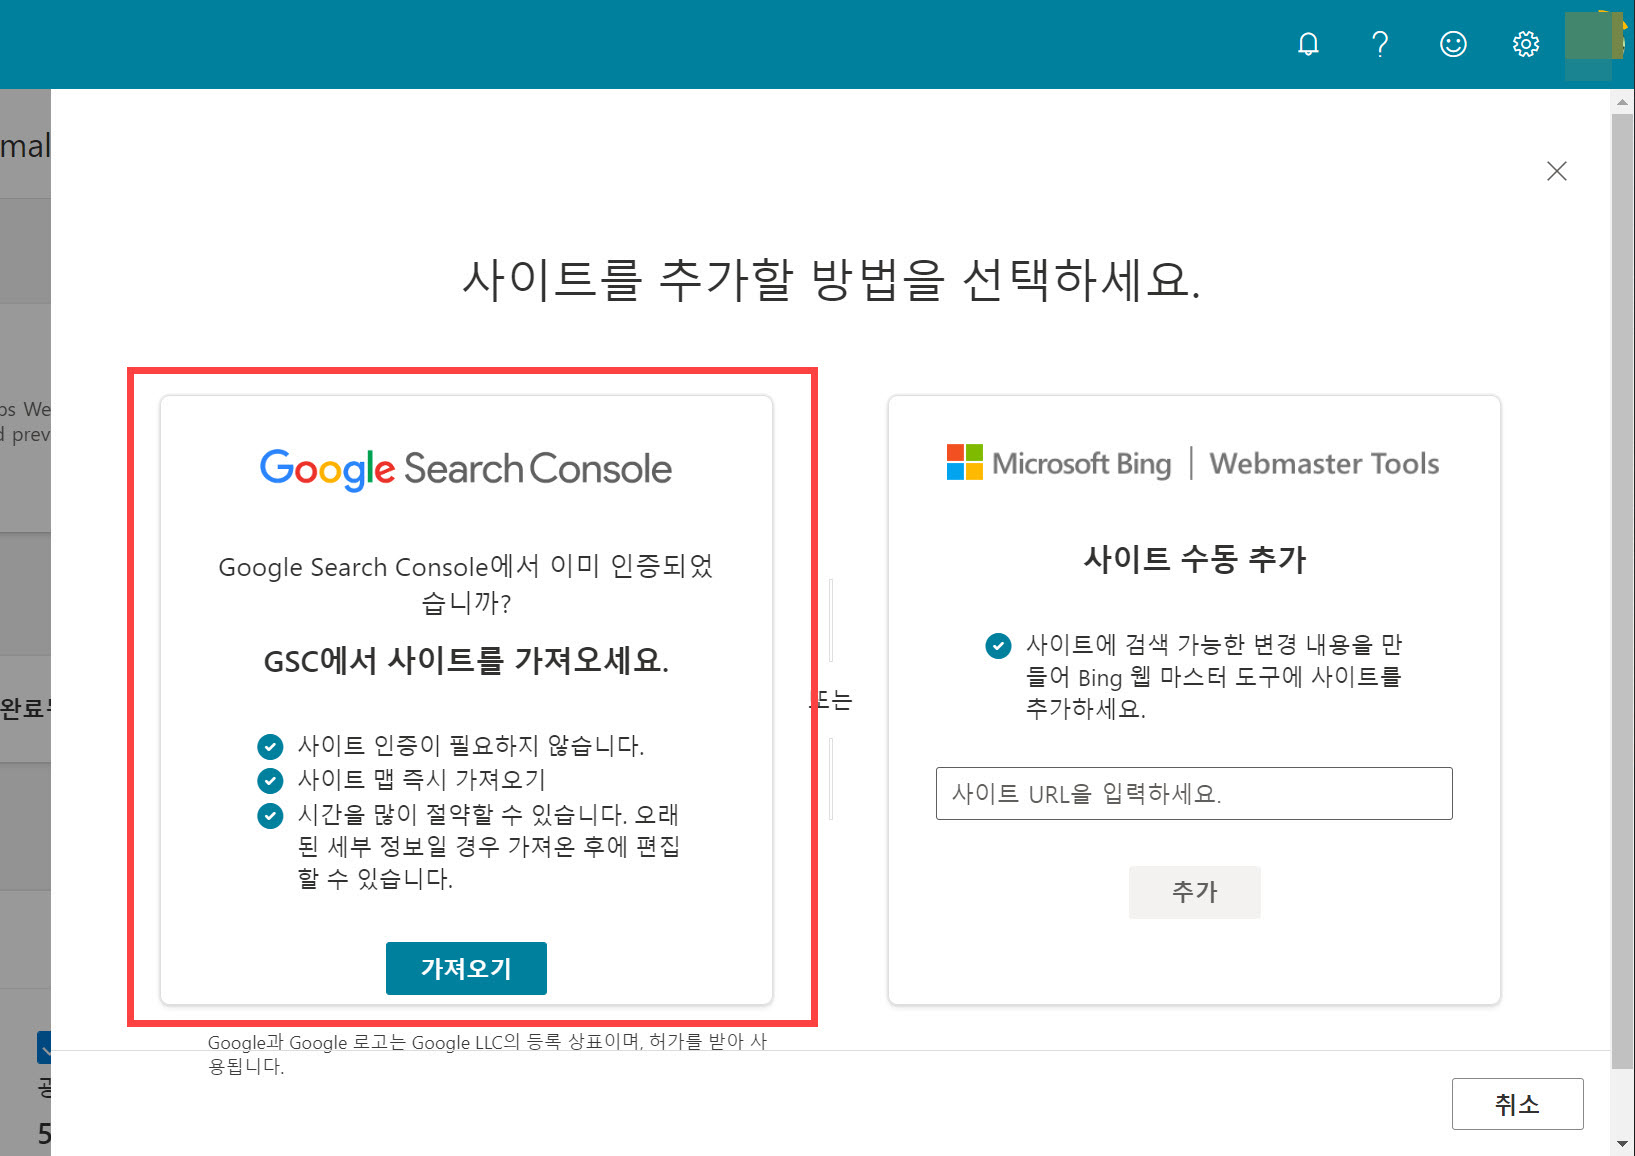Open the feedback smiley face
Image resolution: width=1635 pixels, height=1156 pixels.
(1453, 44)
